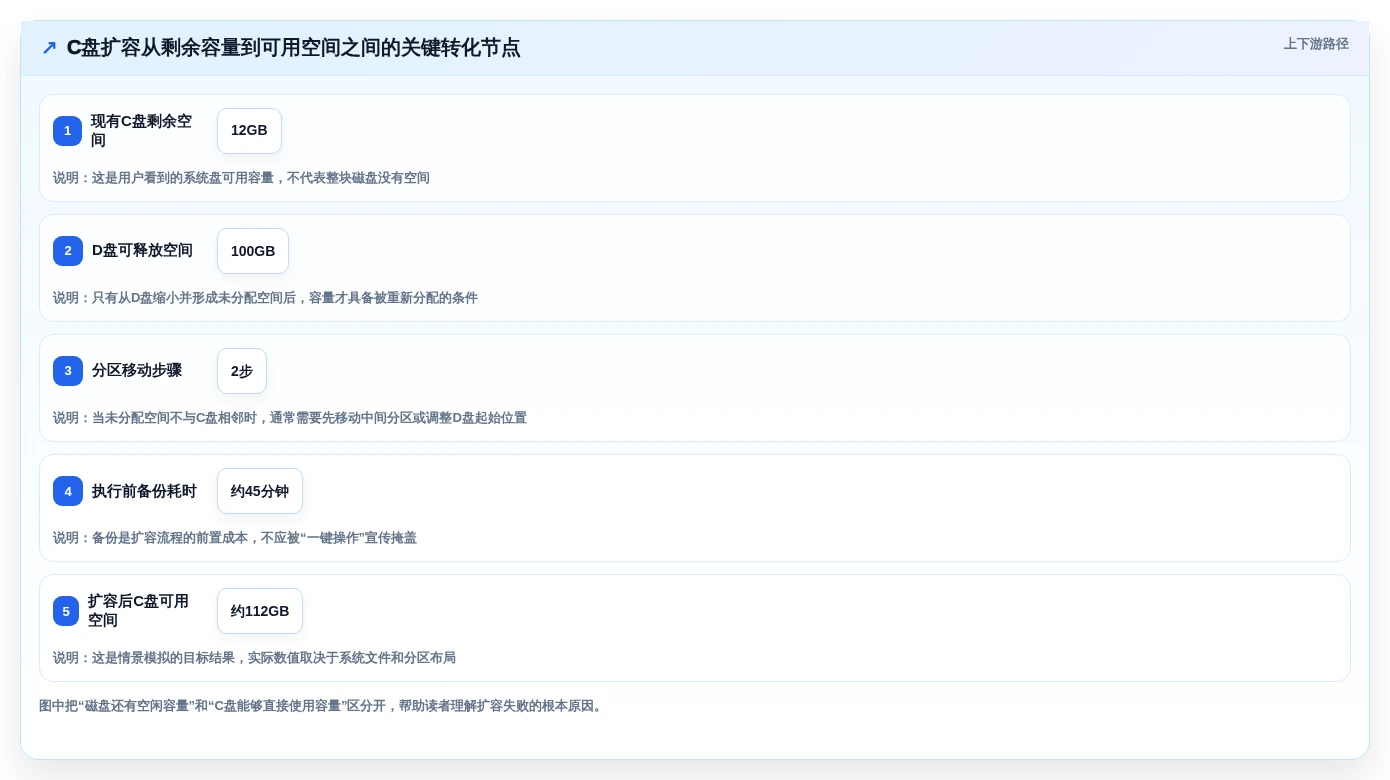Viewport: 1390px width, 780px height.
Task: Click the note about 备份是扩容流程的前置成本
Action: (x=235, y=538)
